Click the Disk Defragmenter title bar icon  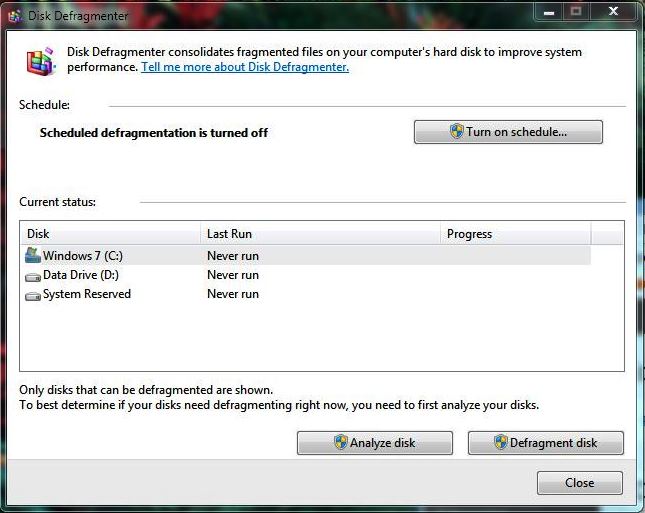tap(15, 16)
